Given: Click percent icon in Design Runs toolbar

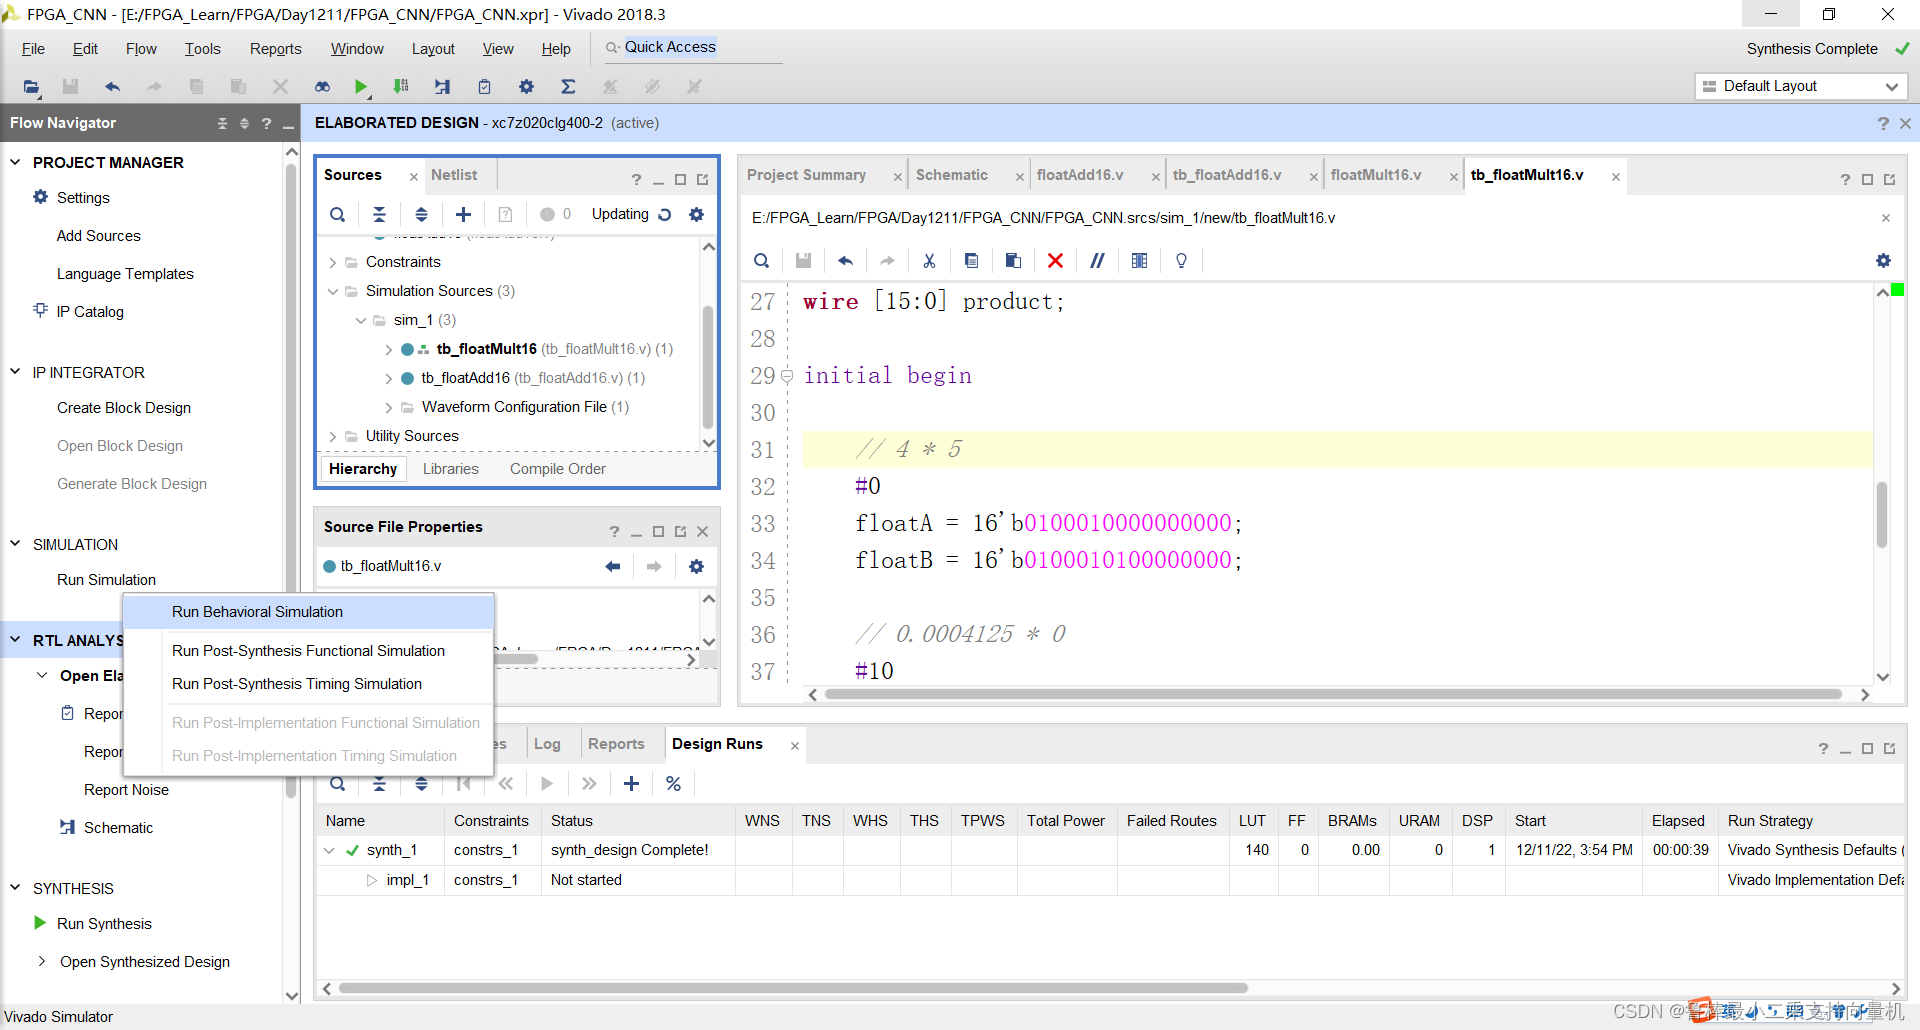Looking at the screenshot, I should (673, 784).
